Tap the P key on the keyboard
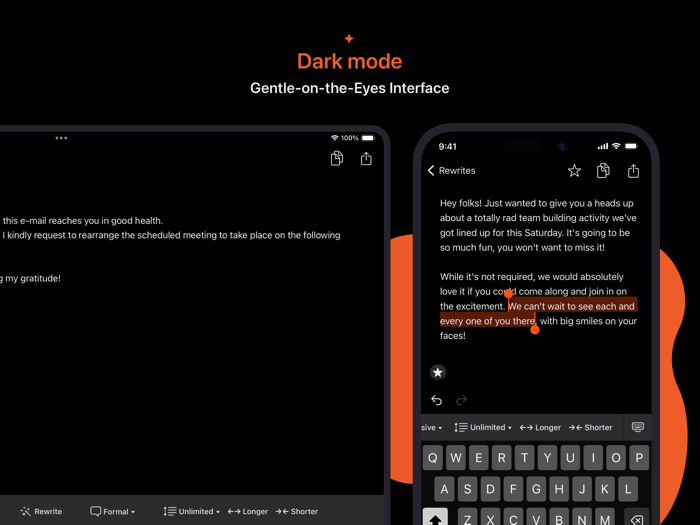The image size is (700, 525). 639,458
